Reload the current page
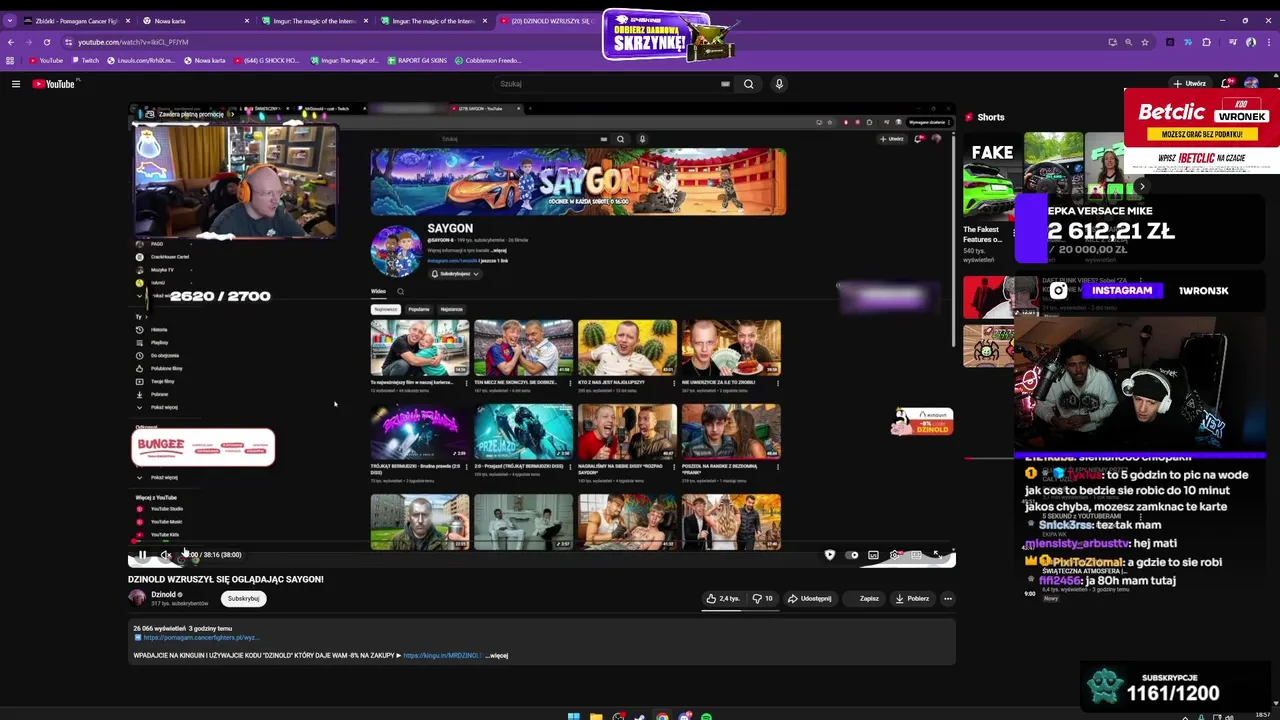Image resolution: width=1280 pixels, height=720 pixels. 47,42
